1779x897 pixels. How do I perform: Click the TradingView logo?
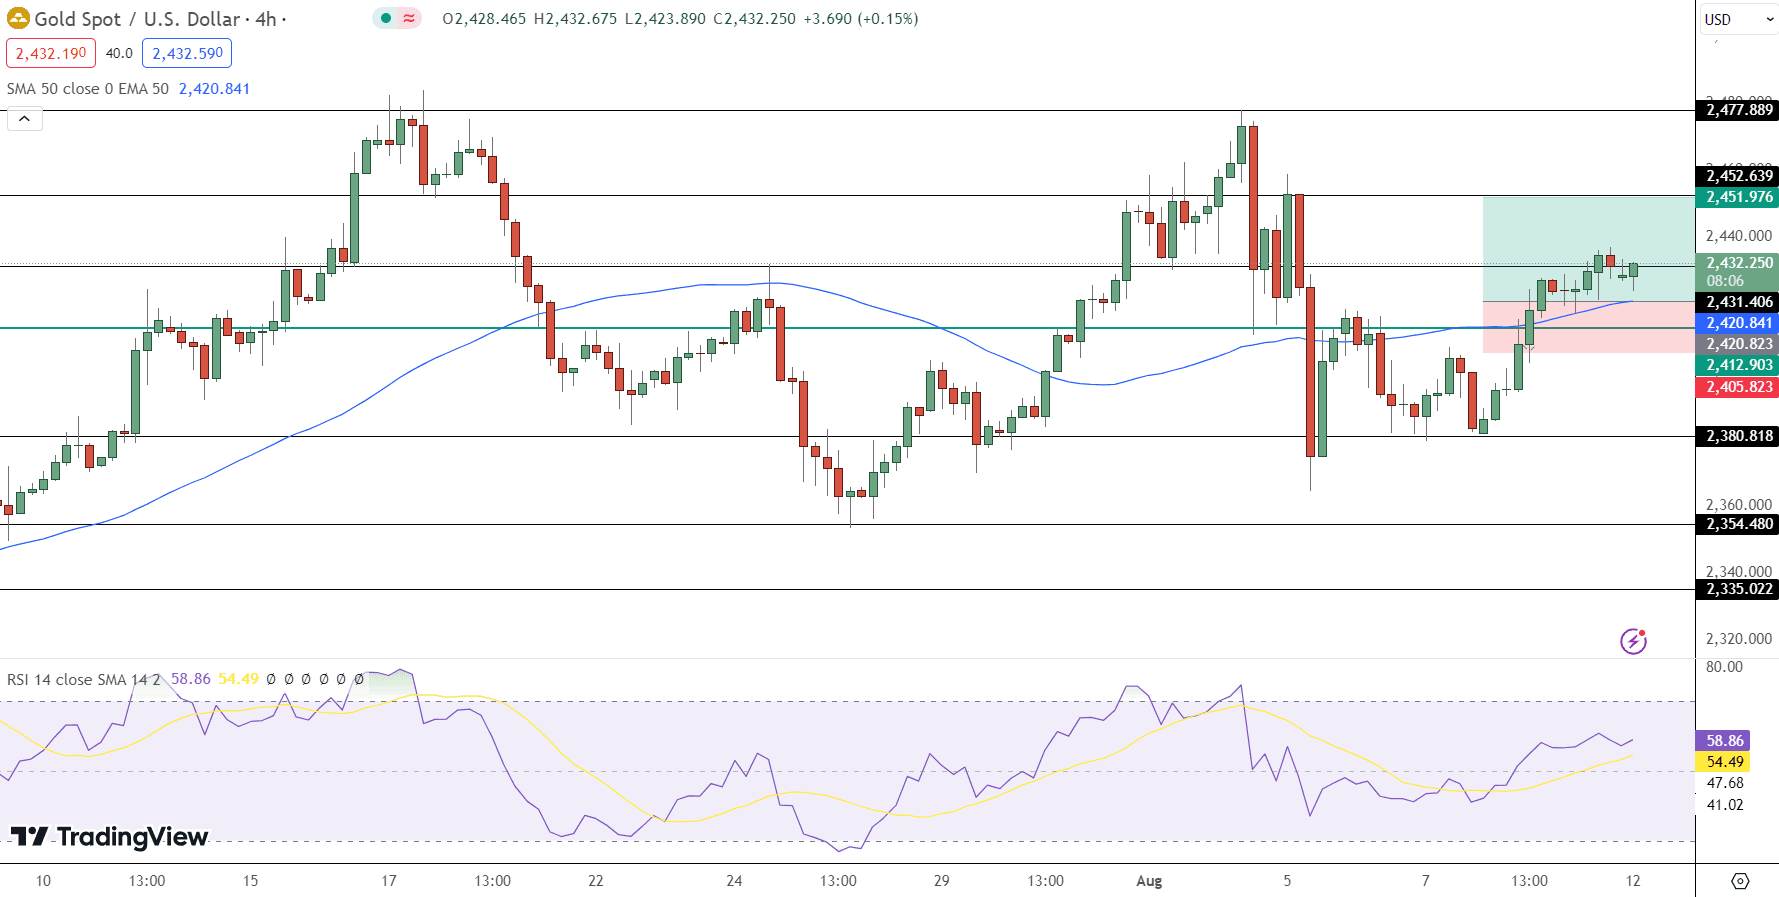(x=110, y=836)
